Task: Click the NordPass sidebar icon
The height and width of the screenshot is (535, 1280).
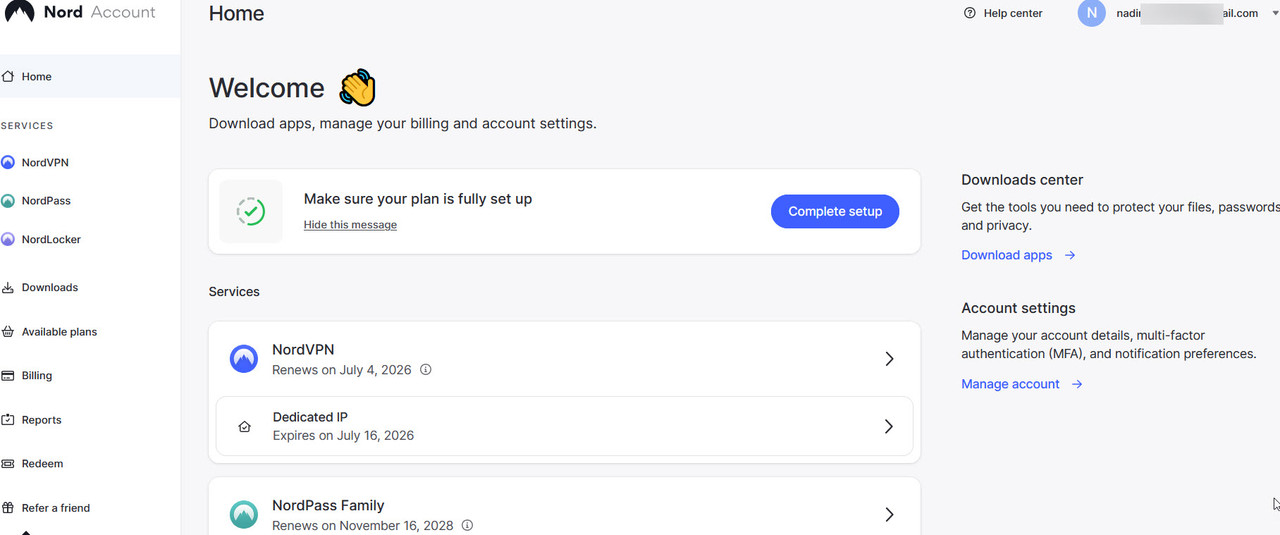Action: click(x=8, y=201)
